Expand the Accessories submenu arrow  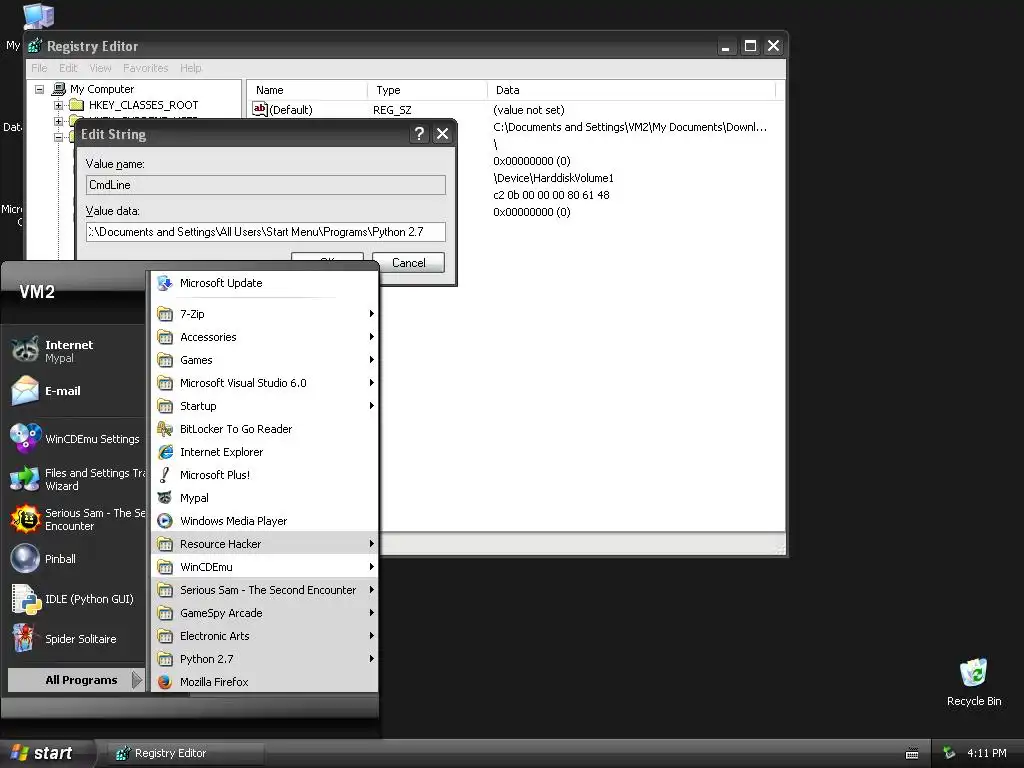(x=372, y=337)
